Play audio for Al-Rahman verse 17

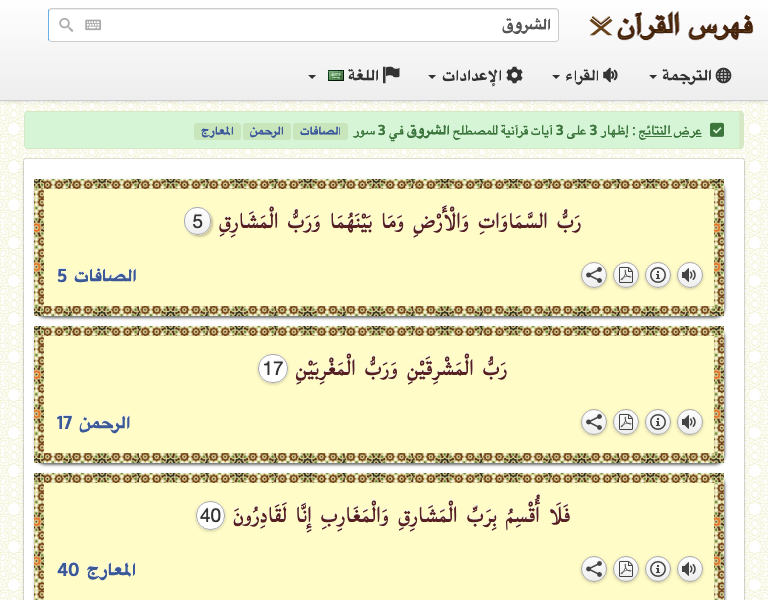[x=689, y=422]
